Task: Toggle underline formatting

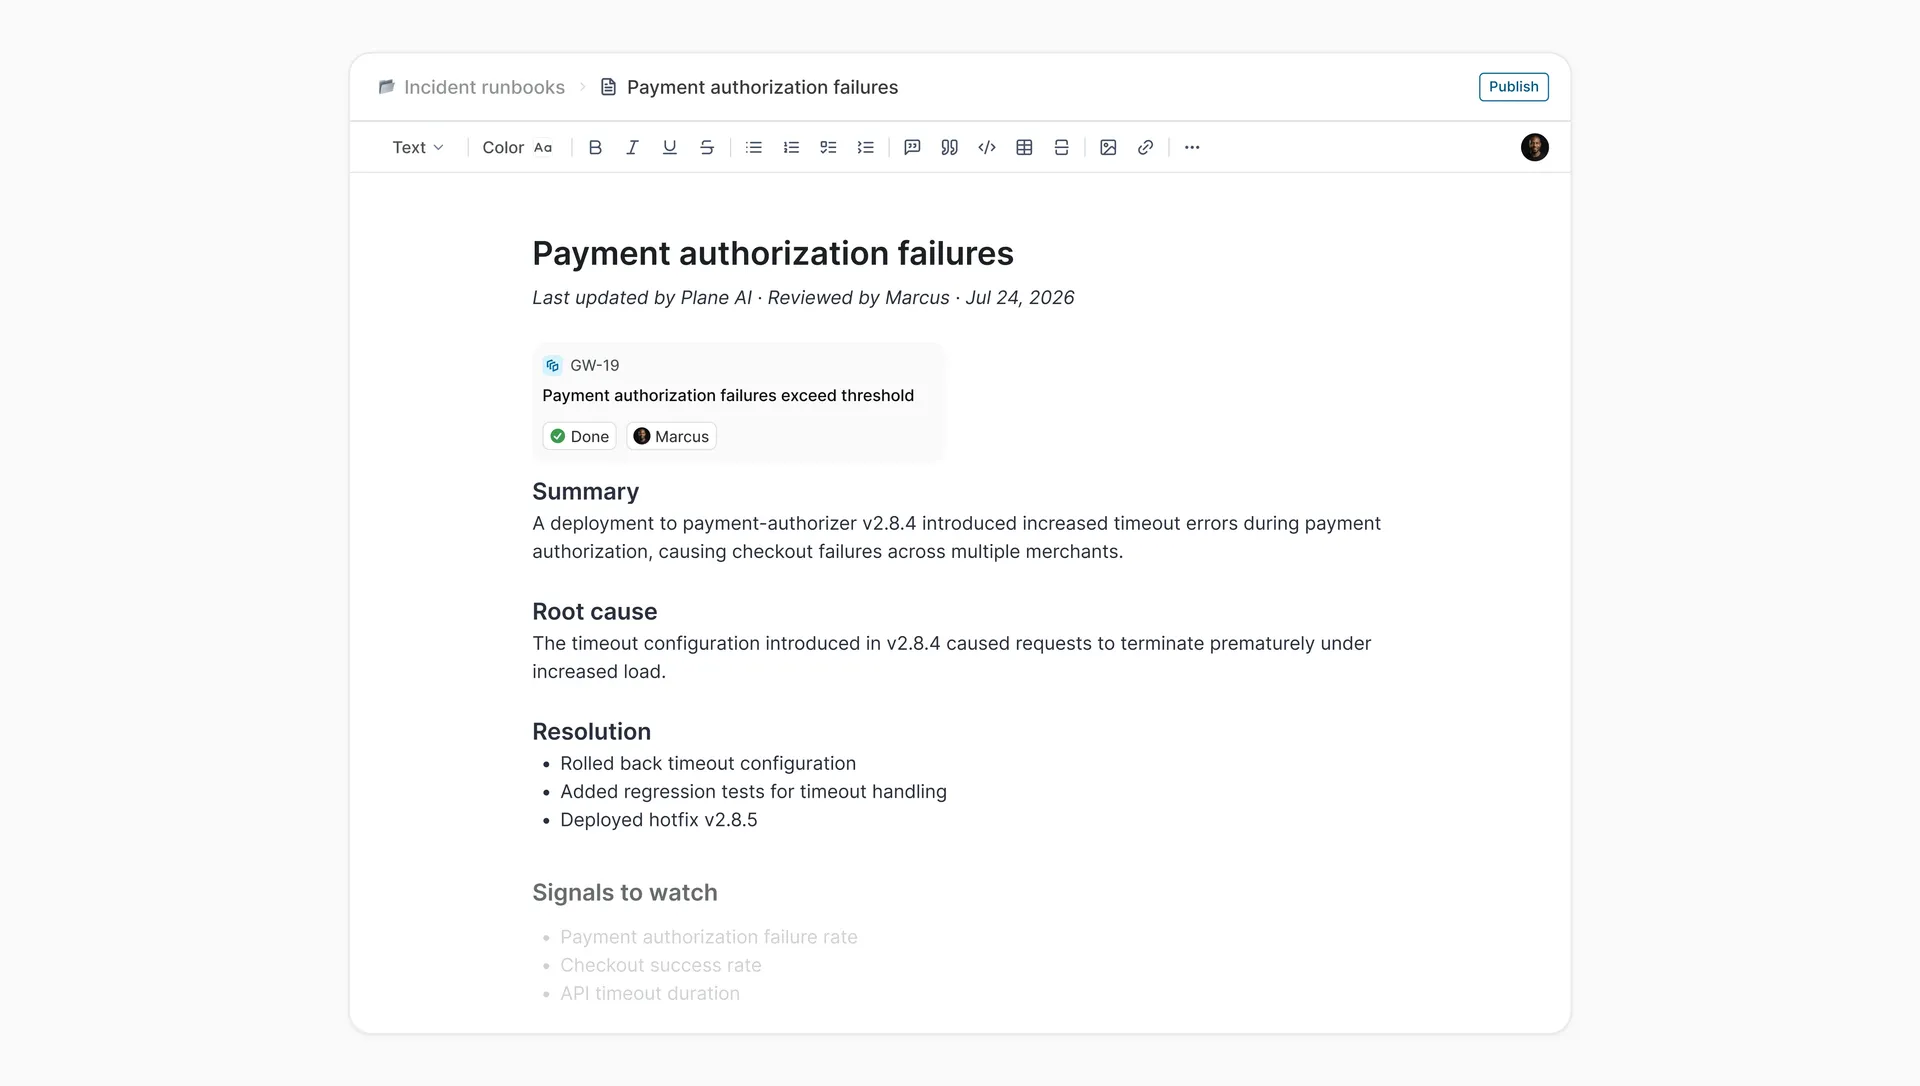Action: 669,147
